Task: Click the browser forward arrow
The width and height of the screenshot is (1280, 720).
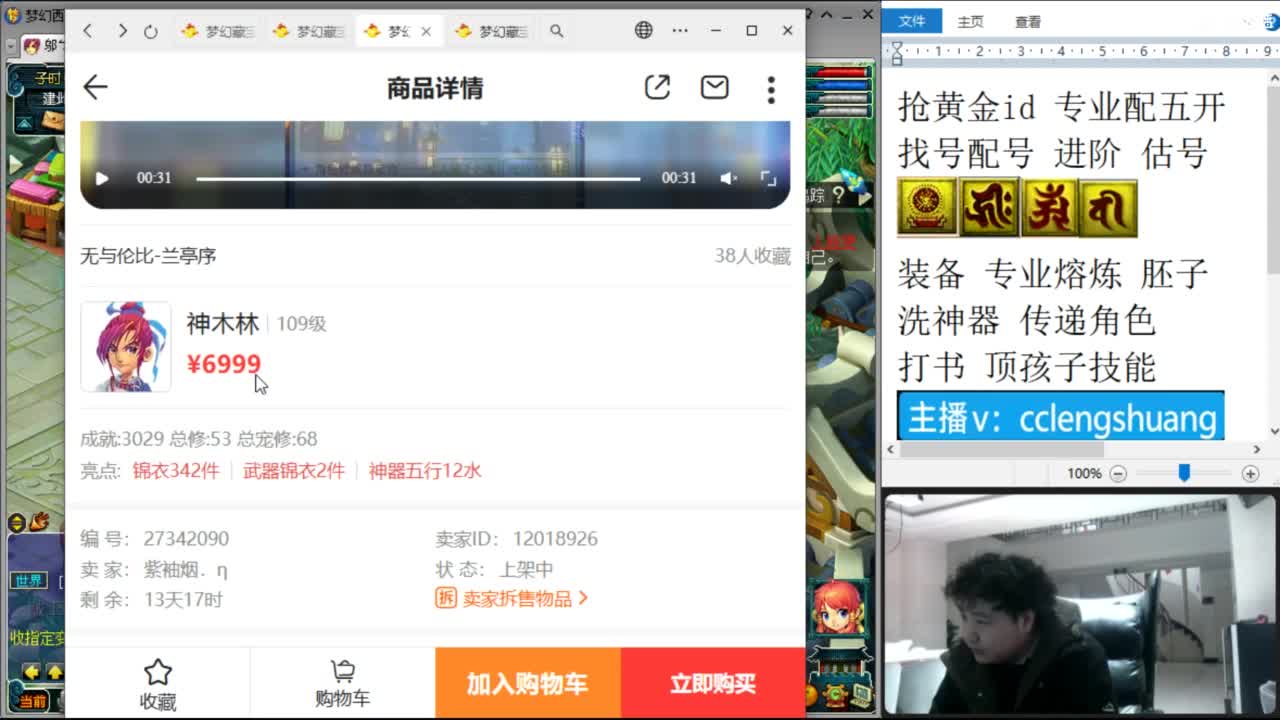Action: [122, 31]
